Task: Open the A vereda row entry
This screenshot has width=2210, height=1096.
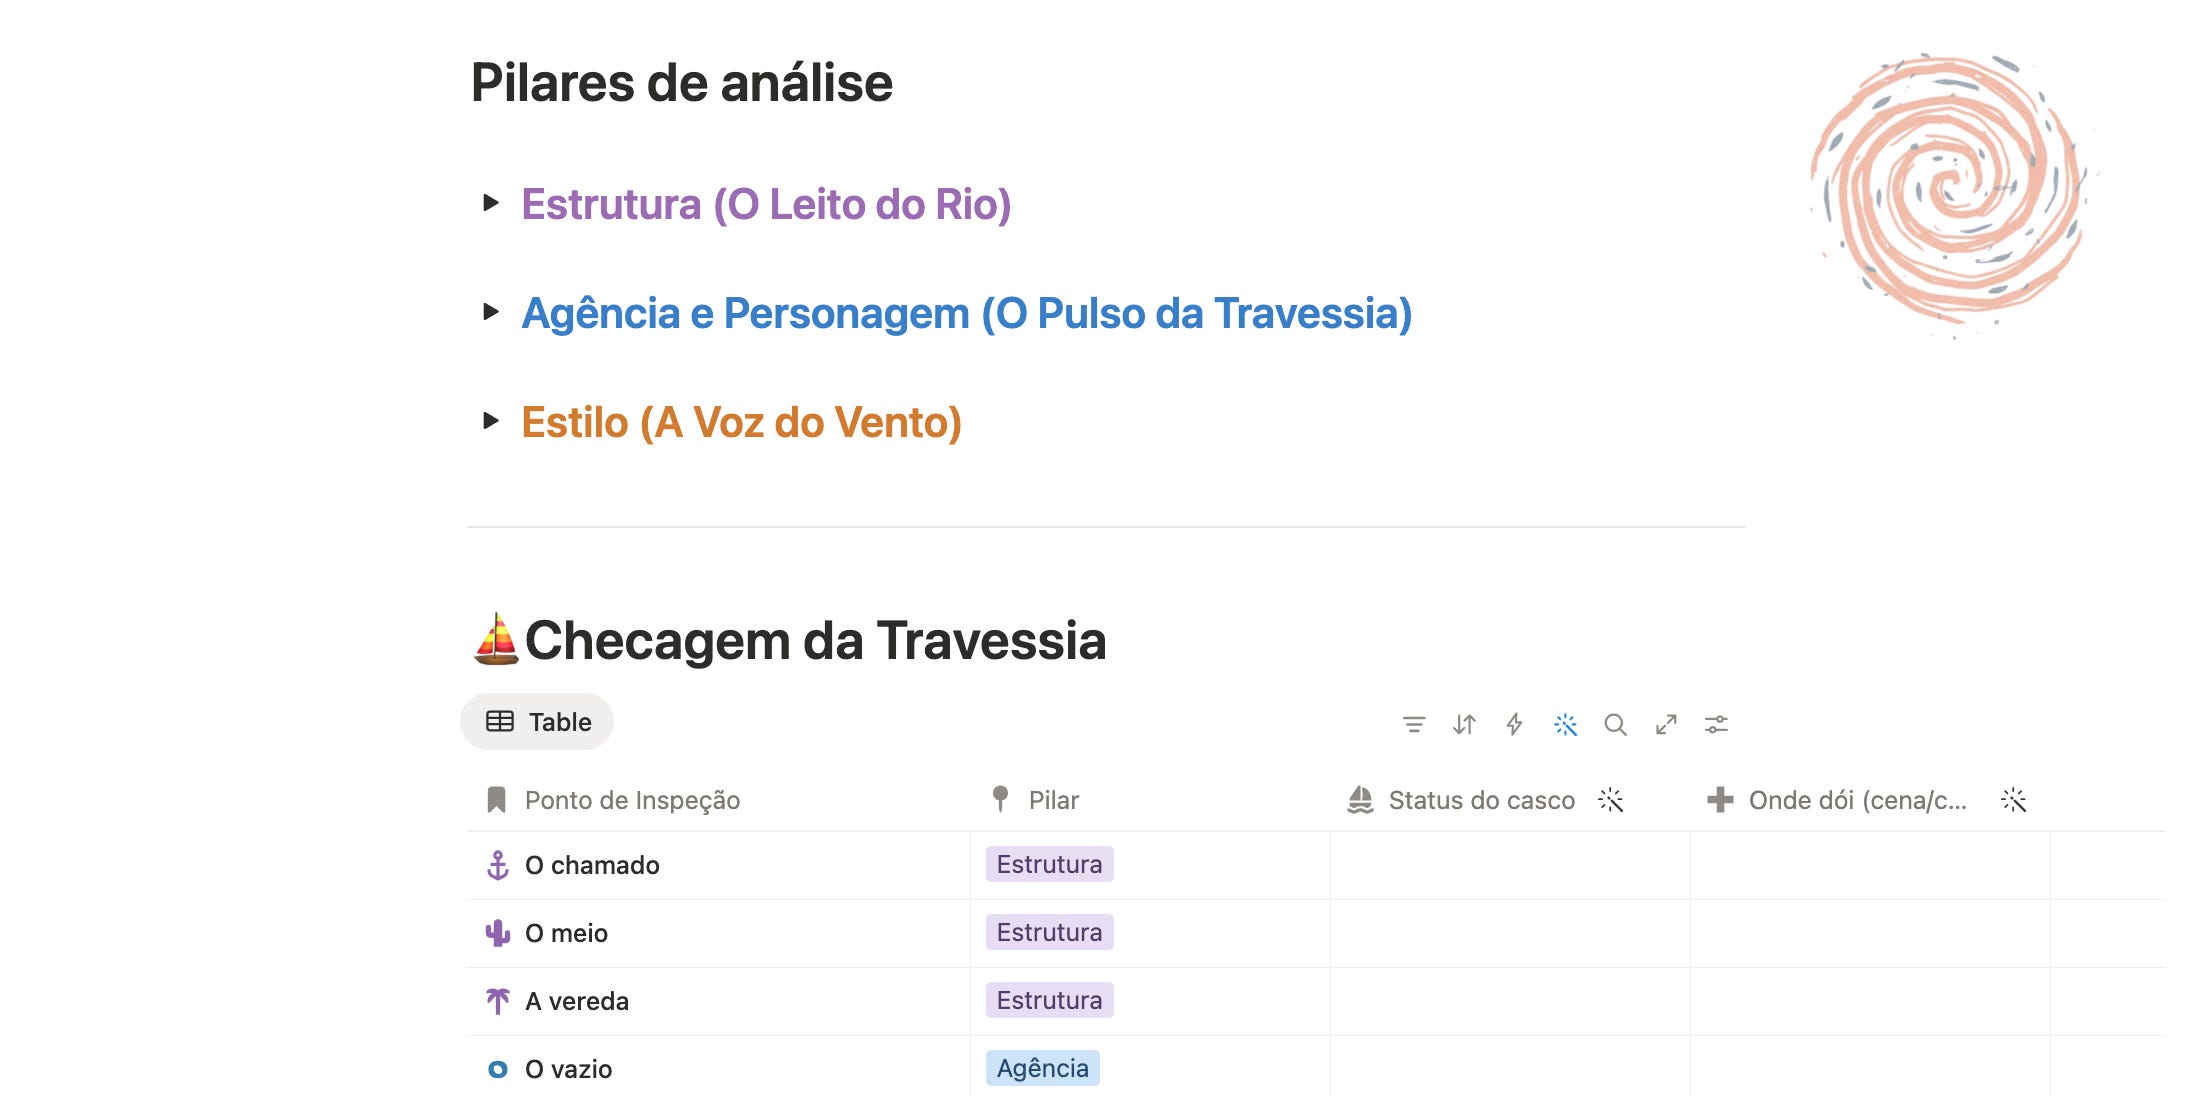Action: point(577,1001)
